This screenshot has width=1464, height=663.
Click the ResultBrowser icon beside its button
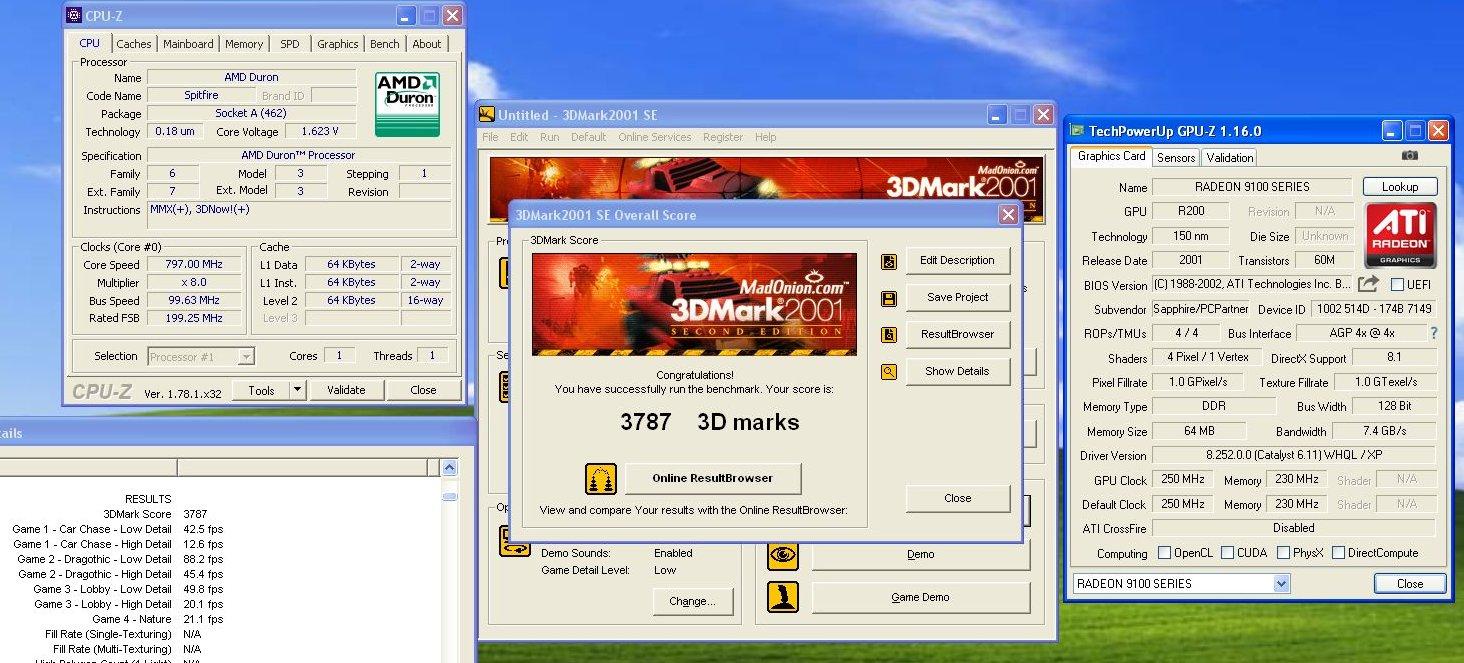(889, 335)
